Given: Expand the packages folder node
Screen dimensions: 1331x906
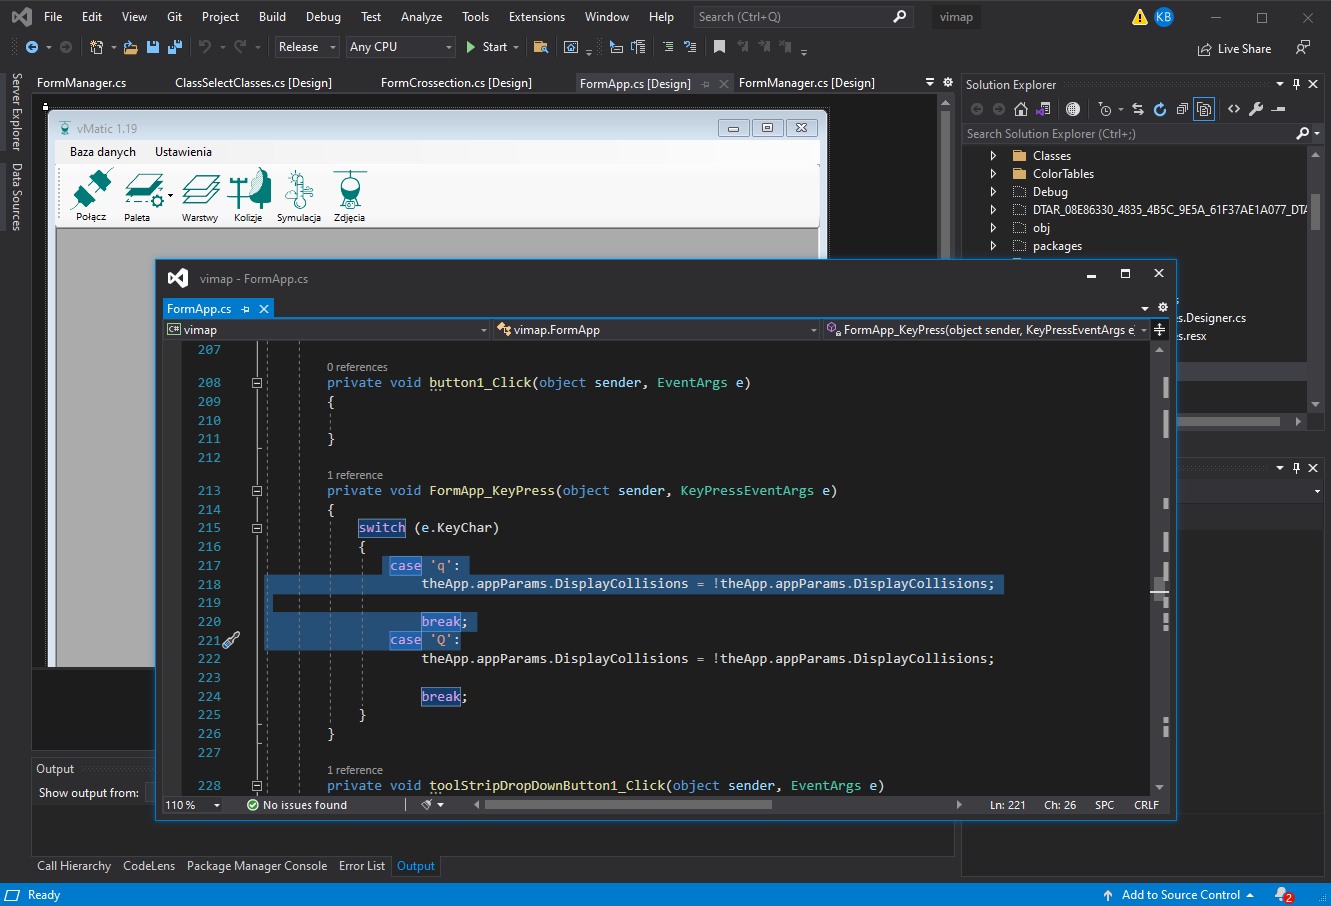Looking at the screenshot, I should 993,246.
